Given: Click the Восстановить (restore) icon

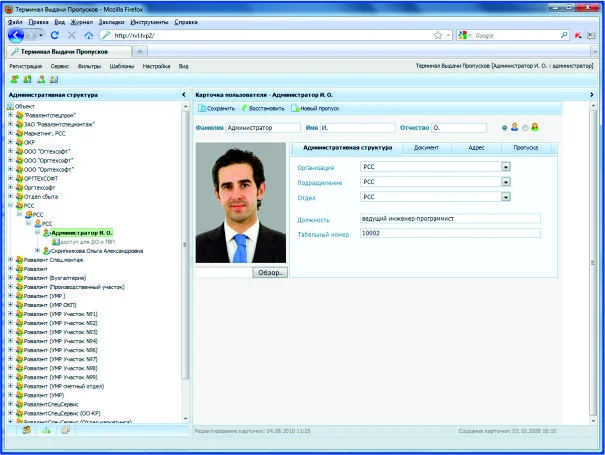Looking at the screenshot, I should pos(245,108).
